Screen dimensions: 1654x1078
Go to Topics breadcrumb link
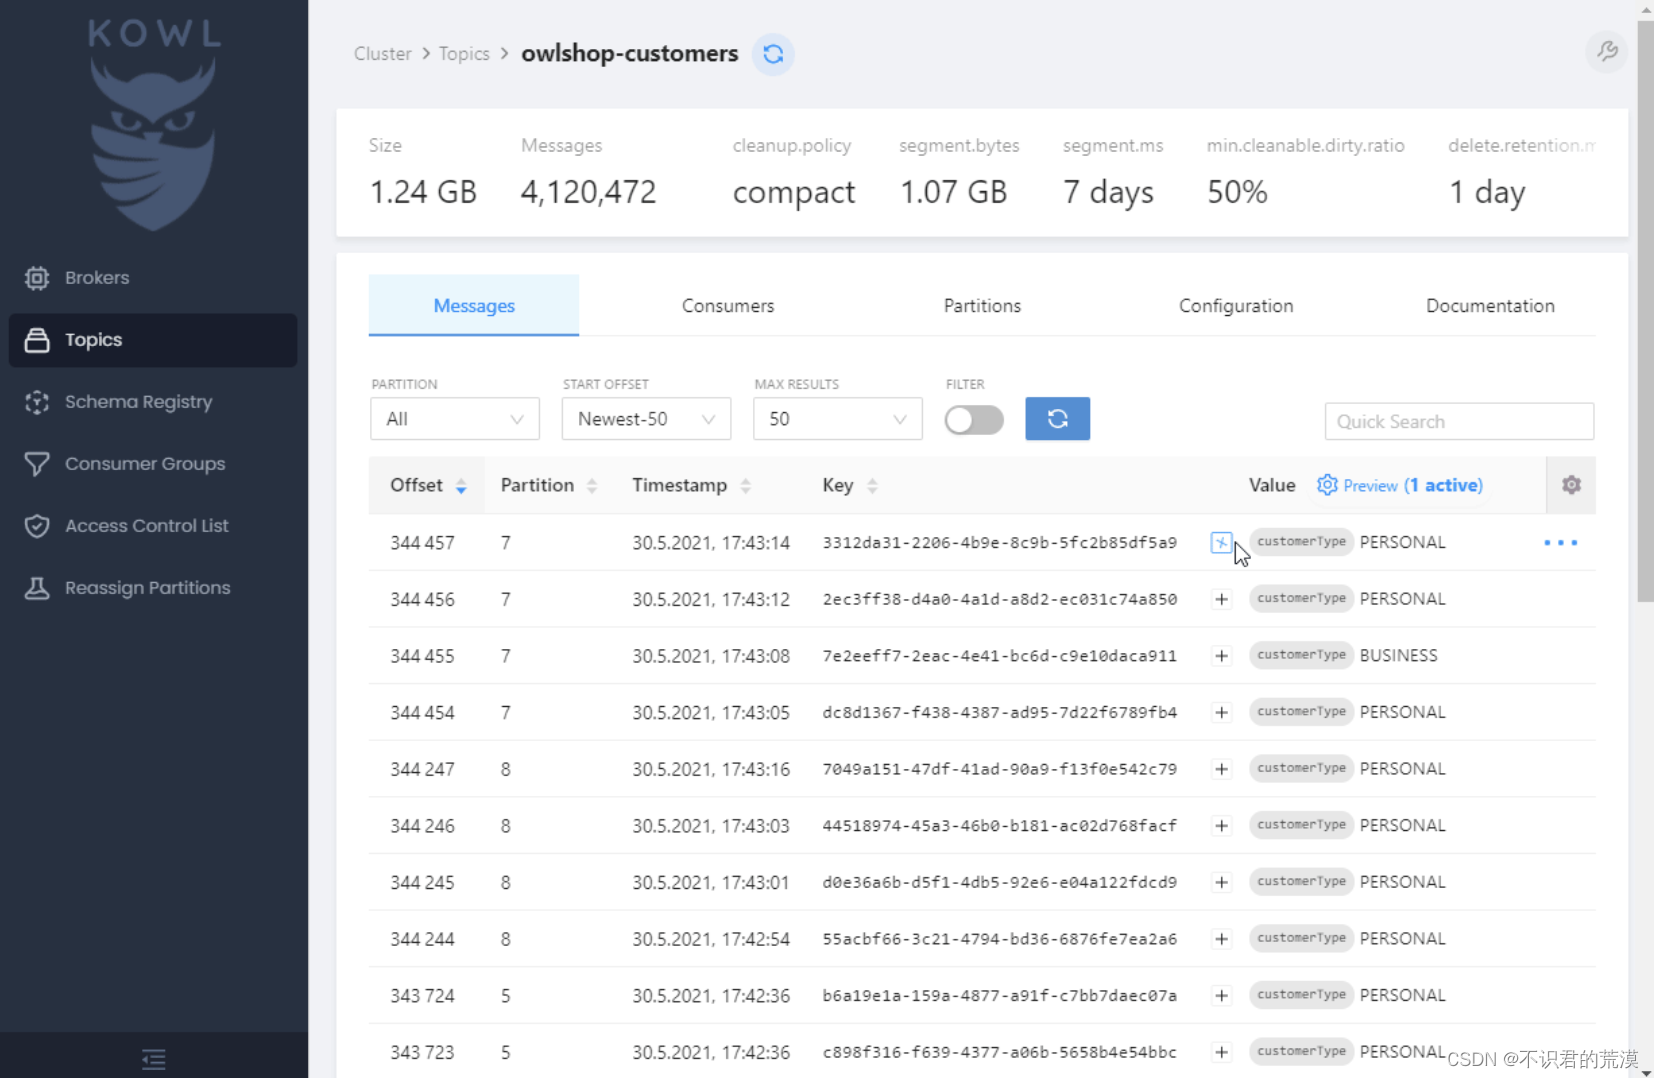pos(464,54)
